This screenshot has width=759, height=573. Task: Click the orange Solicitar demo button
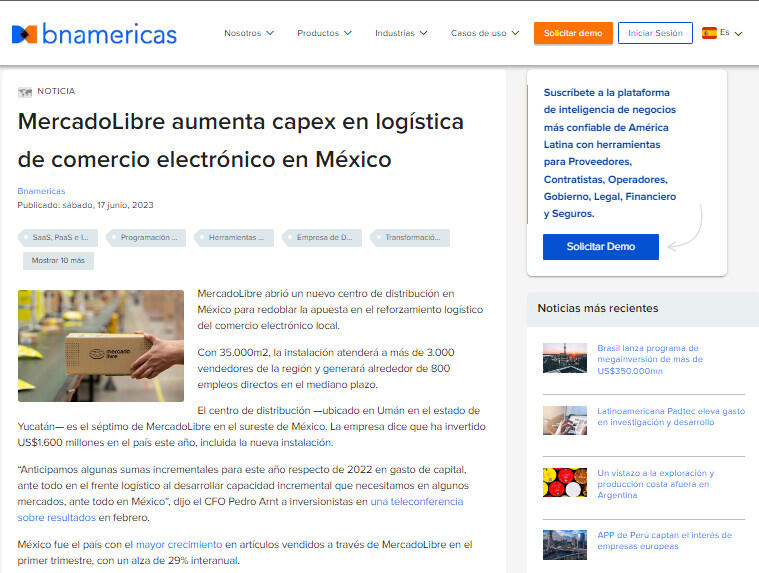click(573, 33)
